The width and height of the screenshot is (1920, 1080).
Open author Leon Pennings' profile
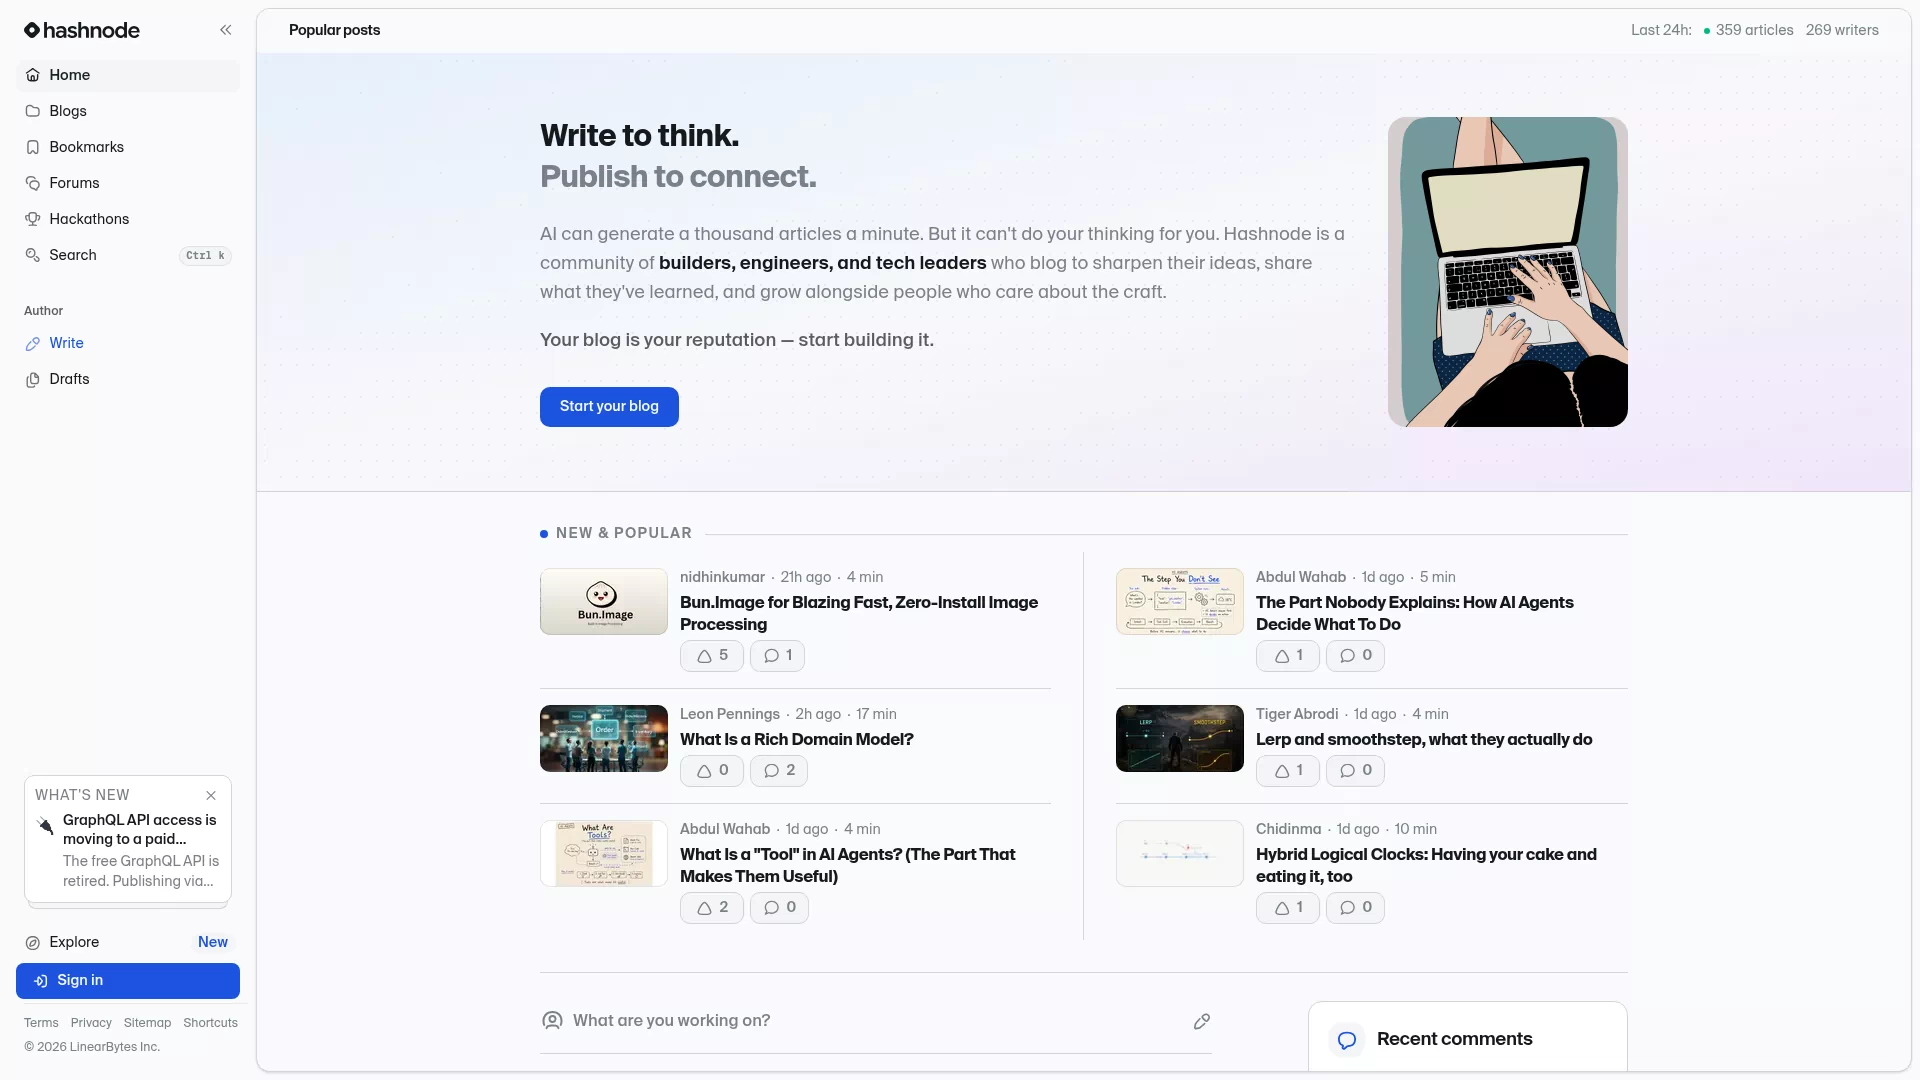pyautogui.click(x=730, y=714)
